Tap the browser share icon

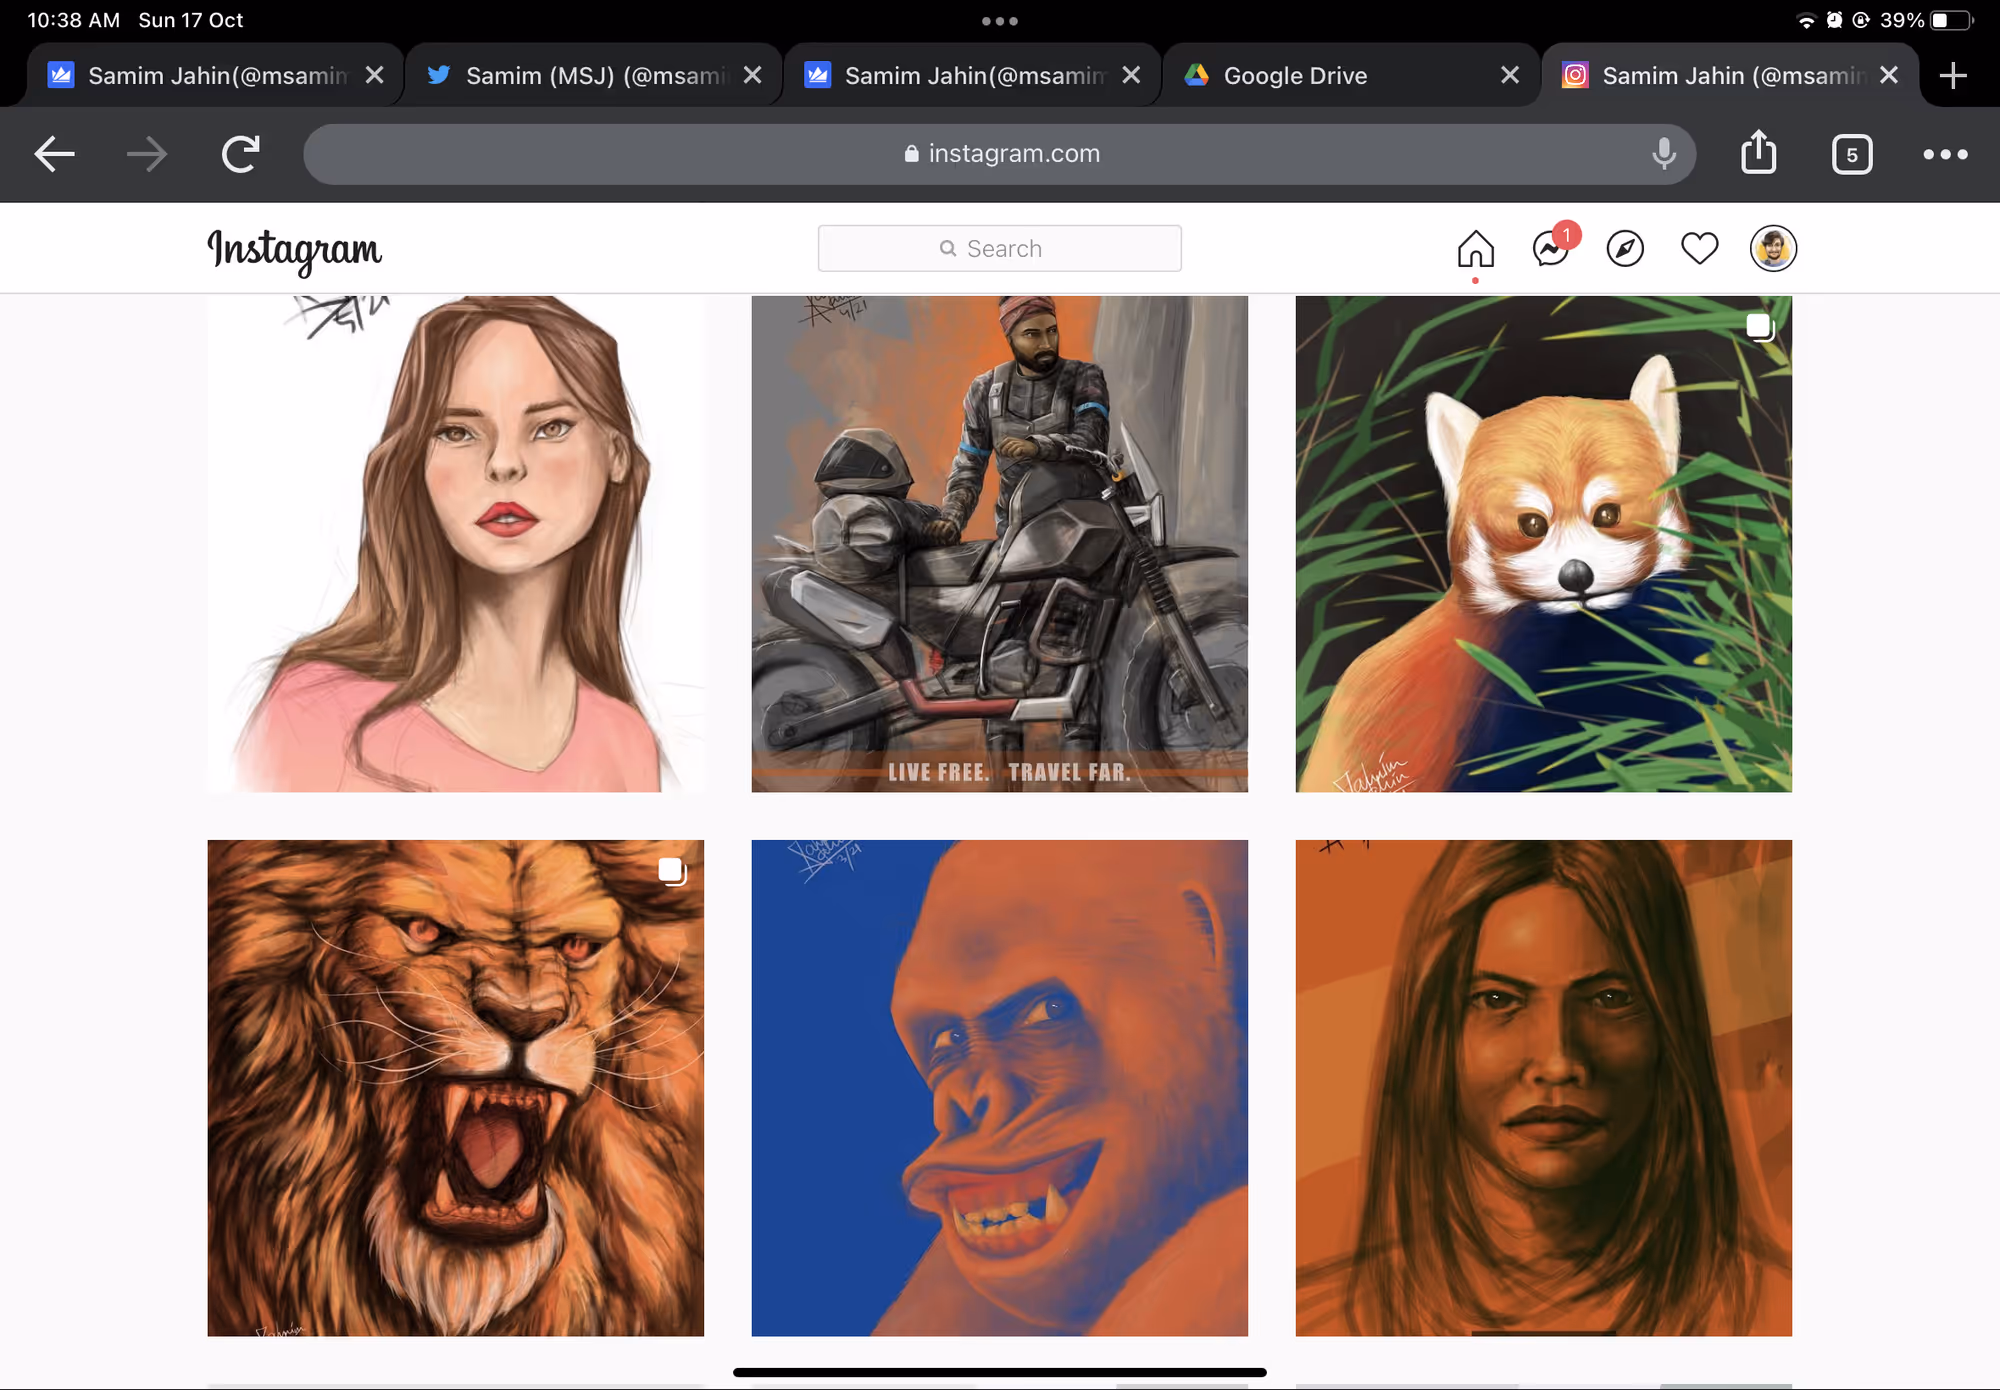[x=1758, y=153]
